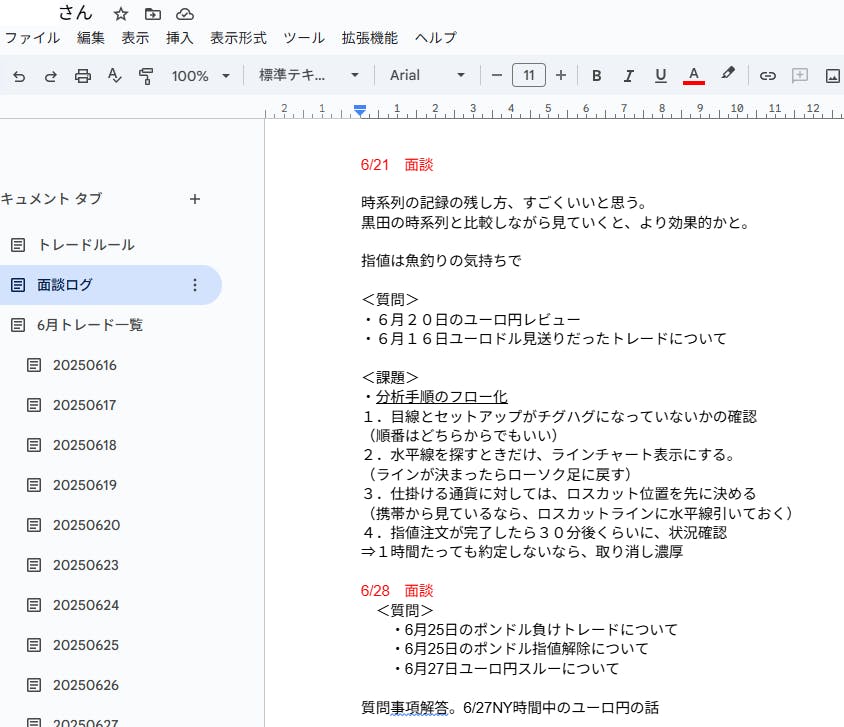Open the 挿入 menu
844x727 pixels.
179,38
